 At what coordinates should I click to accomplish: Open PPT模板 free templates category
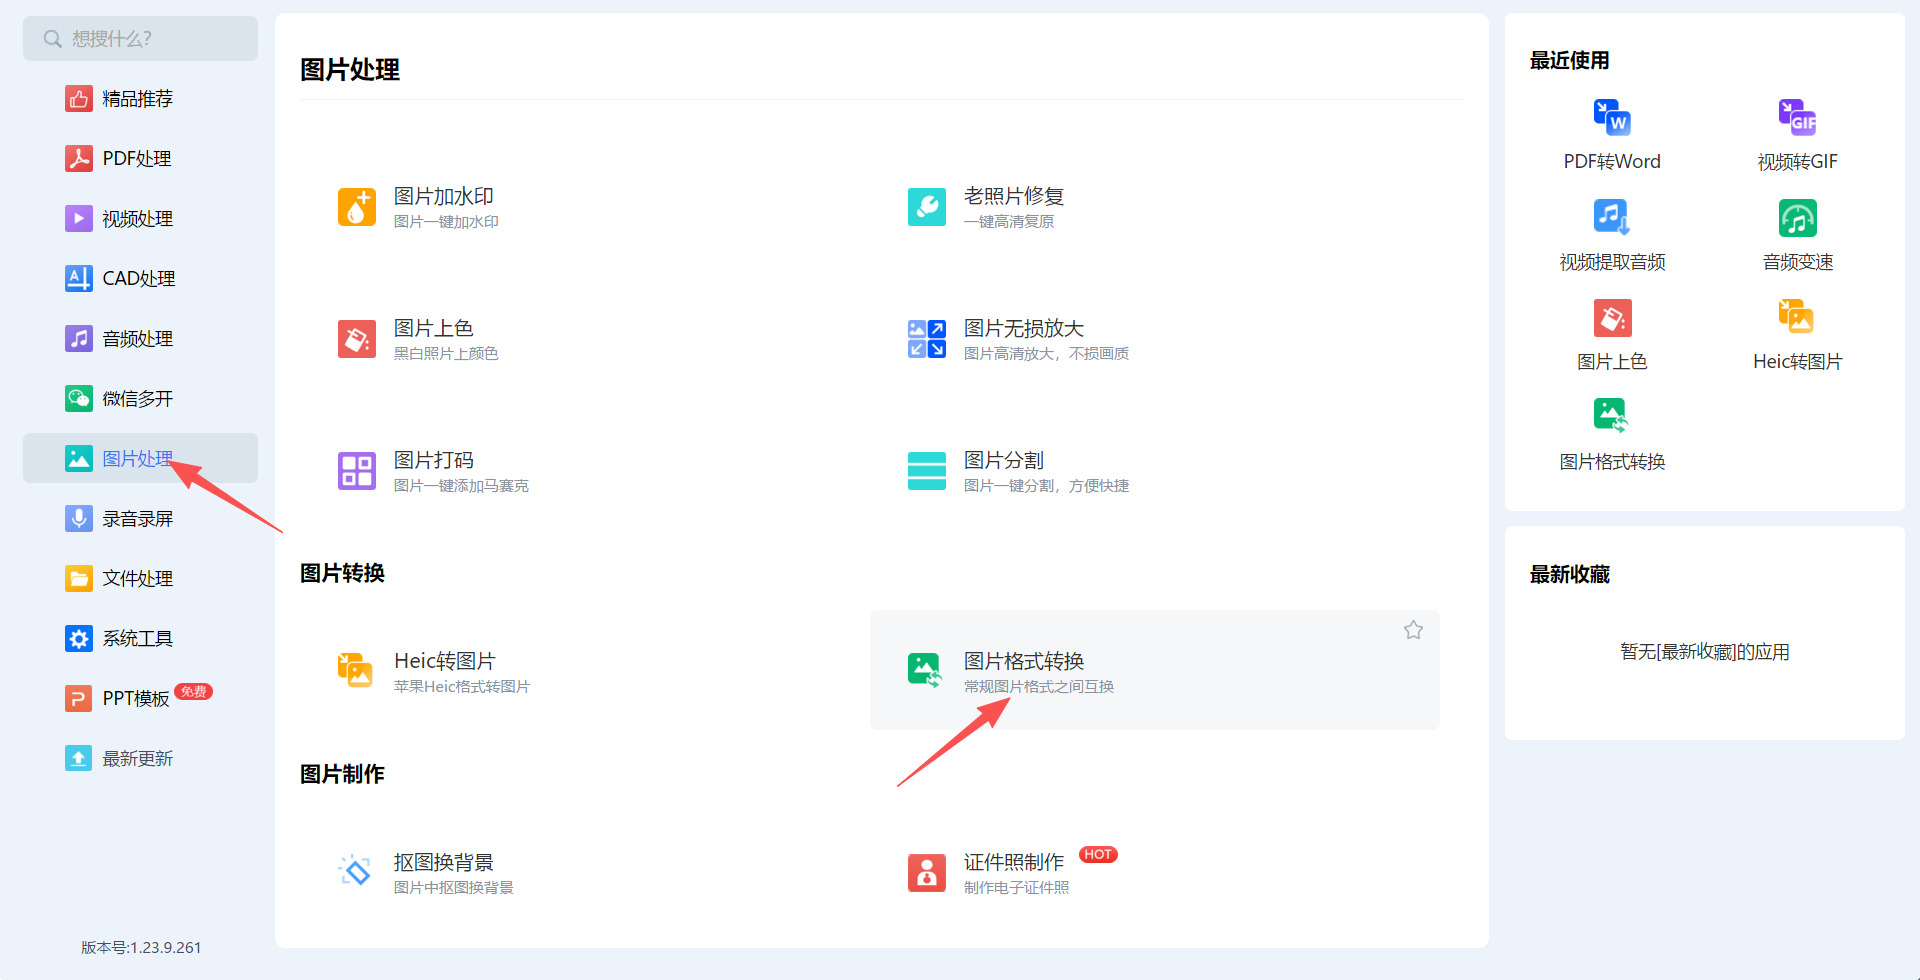tap(140, 698)
